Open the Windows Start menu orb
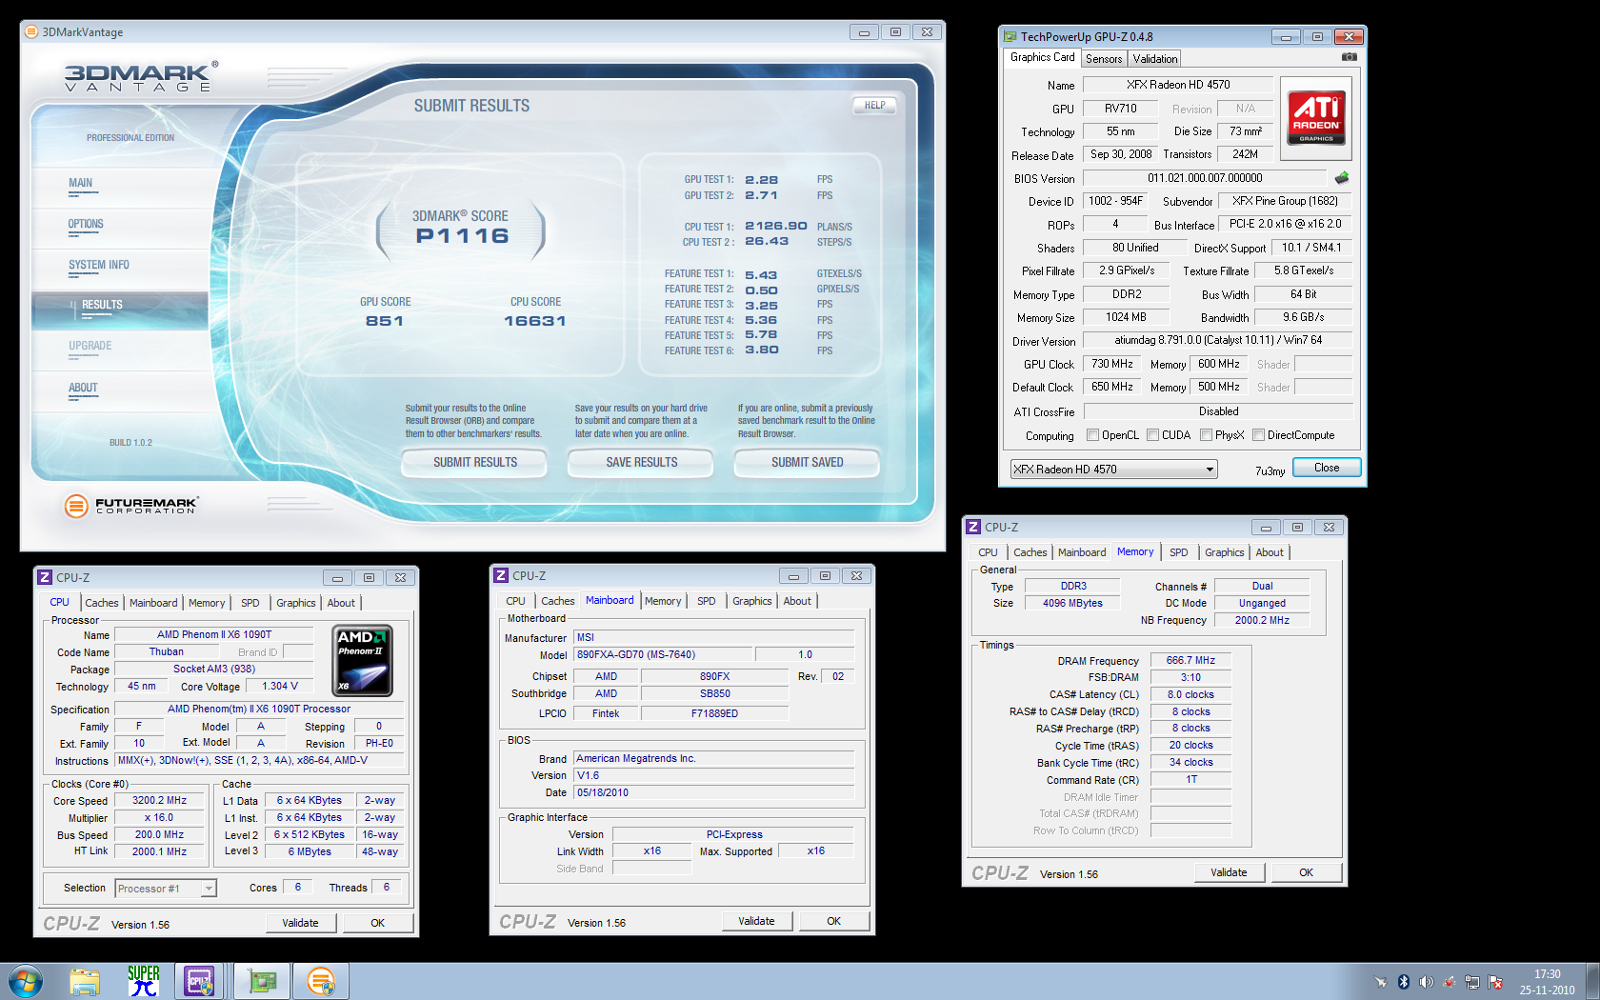1600x1000 pixels. point(24,981)
